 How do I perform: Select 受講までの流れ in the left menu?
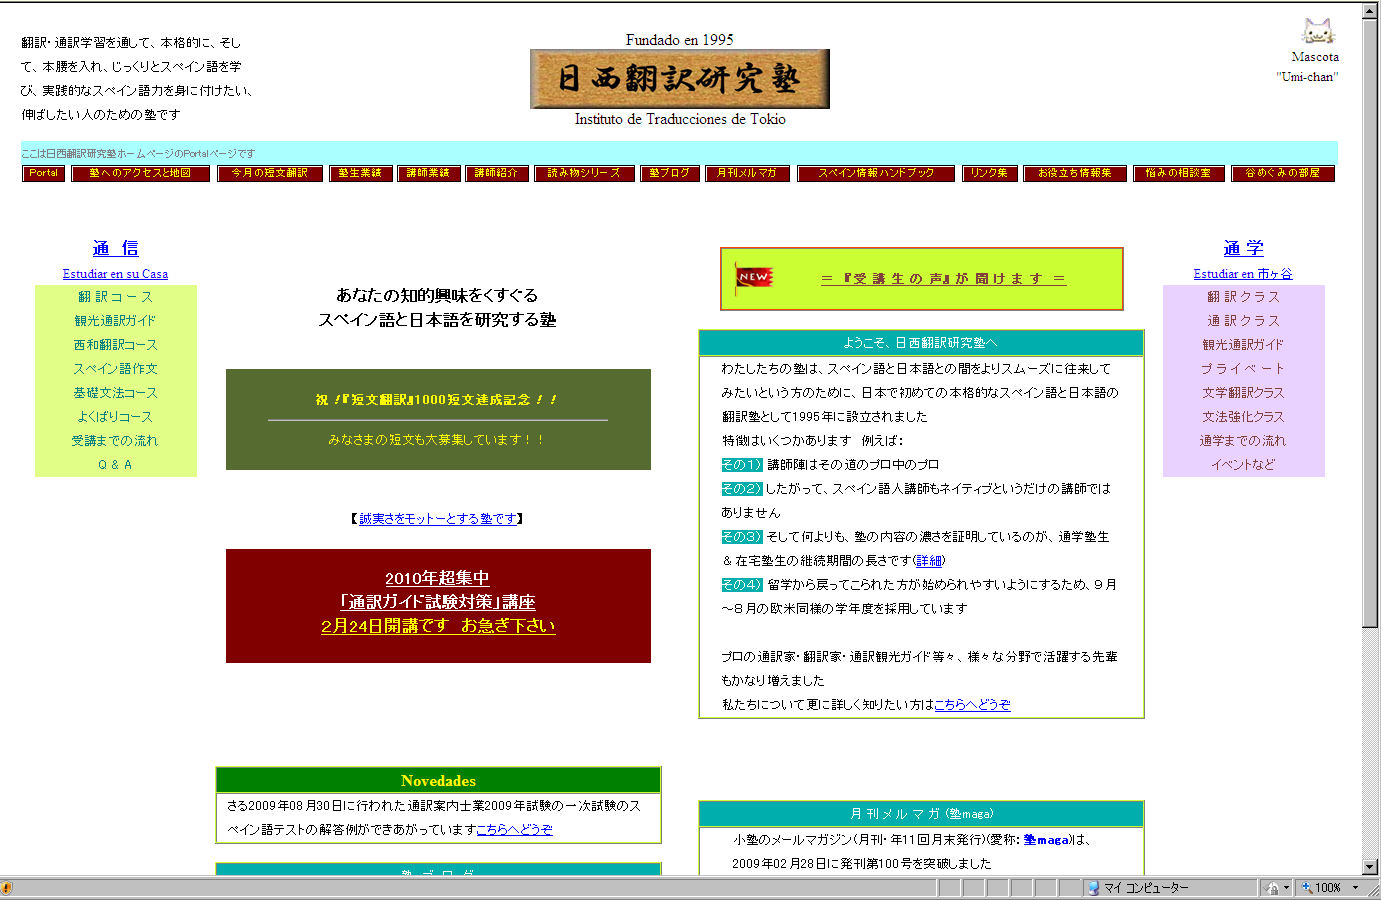click(115, 441)
